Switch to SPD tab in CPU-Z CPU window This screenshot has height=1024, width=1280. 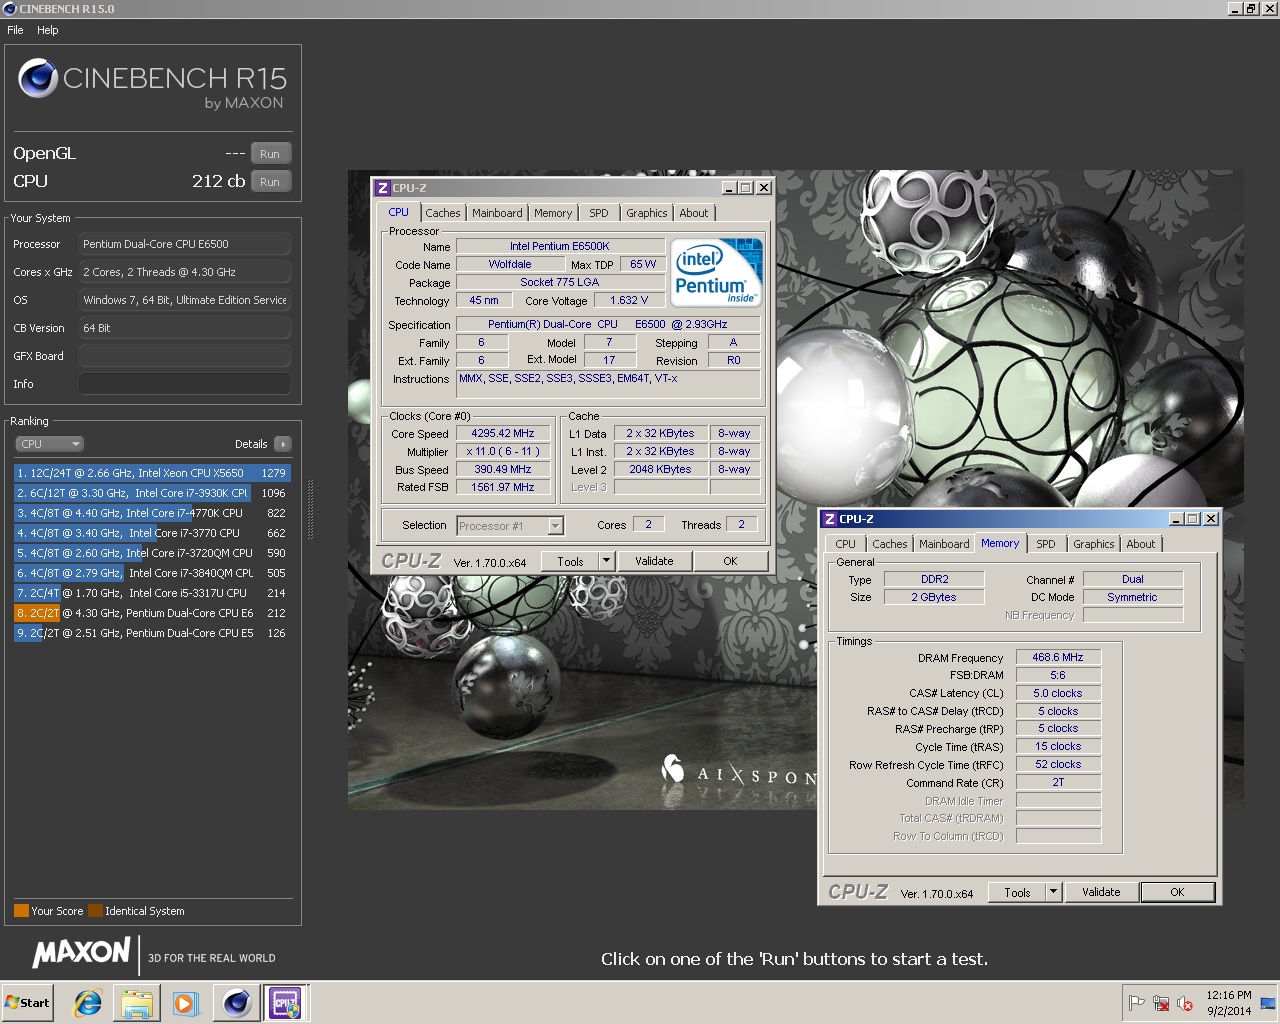coord(599,213)
